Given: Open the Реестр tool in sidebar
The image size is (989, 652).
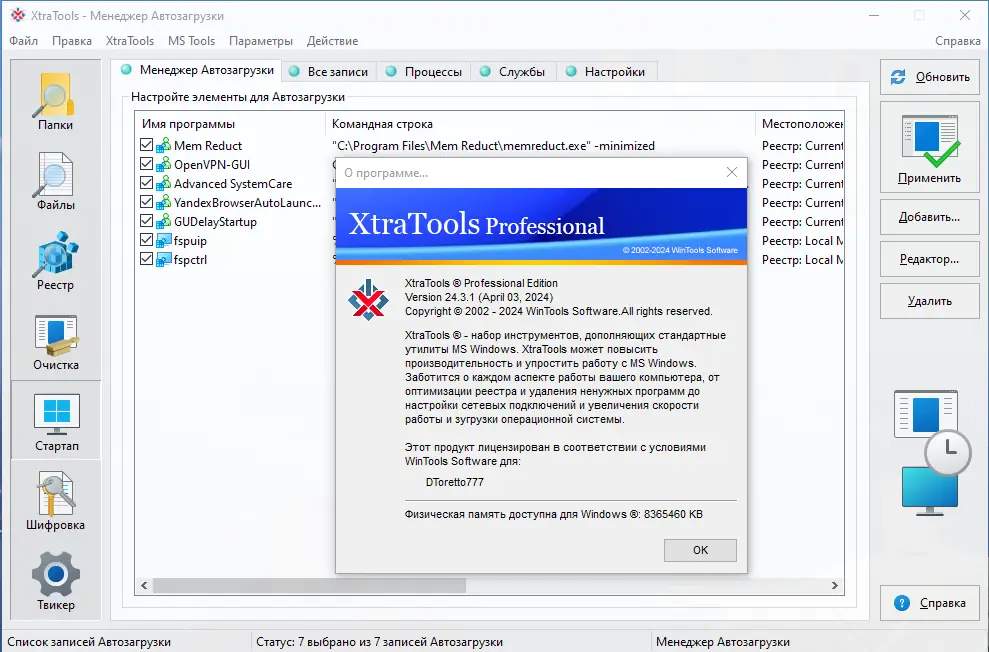Looking at the screenshot, I should point(56,261).
